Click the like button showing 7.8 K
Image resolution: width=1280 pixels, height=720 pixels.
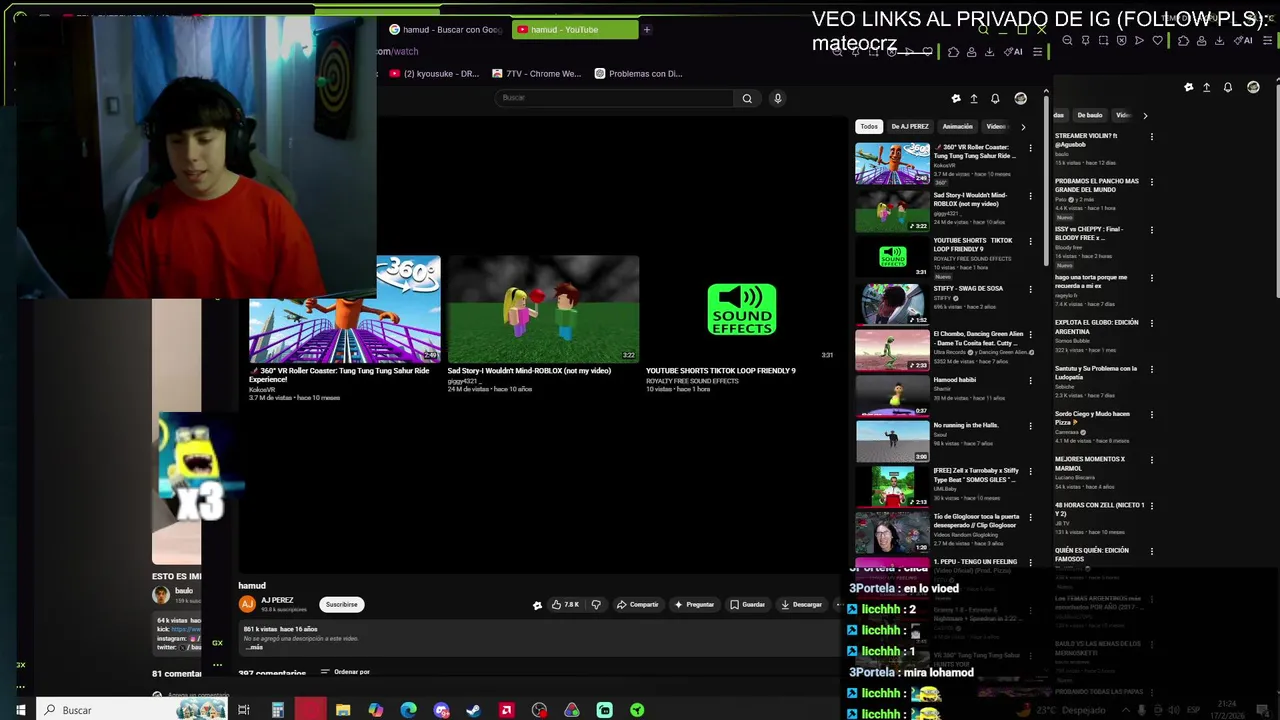pyautogui.click(x=566, y=604)
